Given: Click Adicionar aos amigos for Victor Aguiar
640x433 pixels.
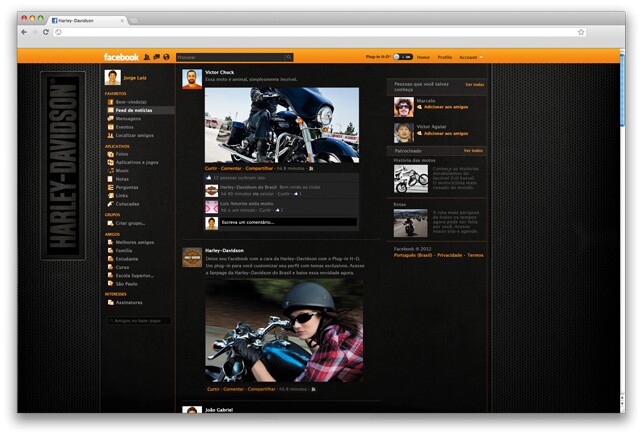Looking at the screenshot, I should (446, 133).
